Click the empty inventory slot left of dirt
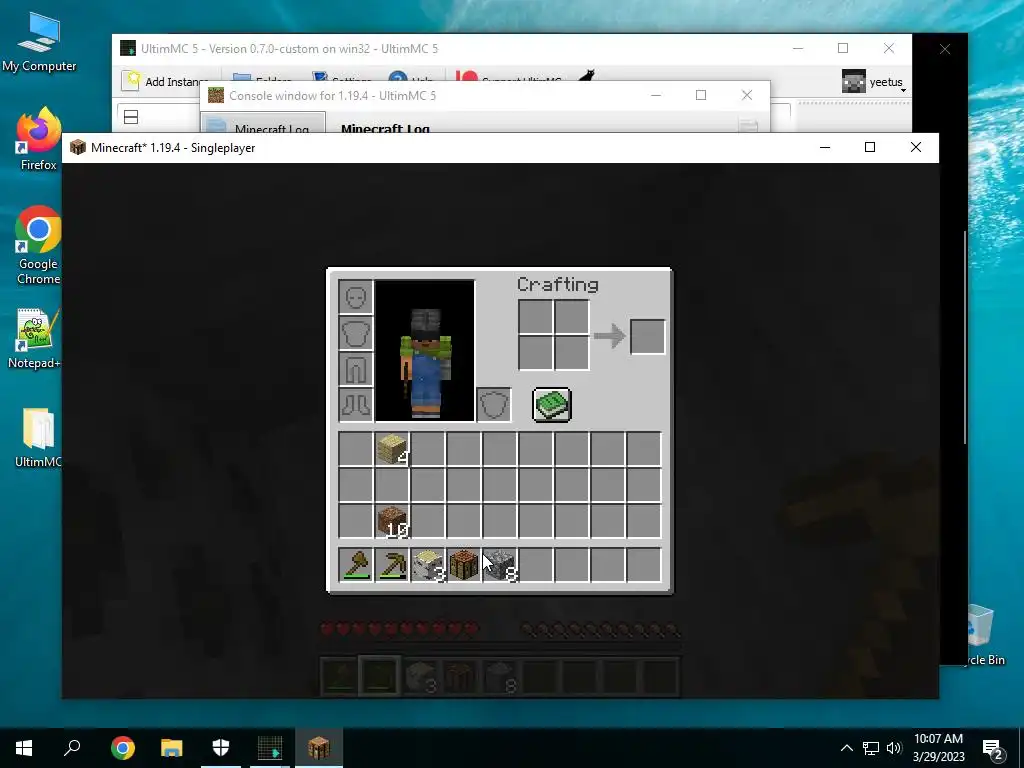 pos(356,520)
